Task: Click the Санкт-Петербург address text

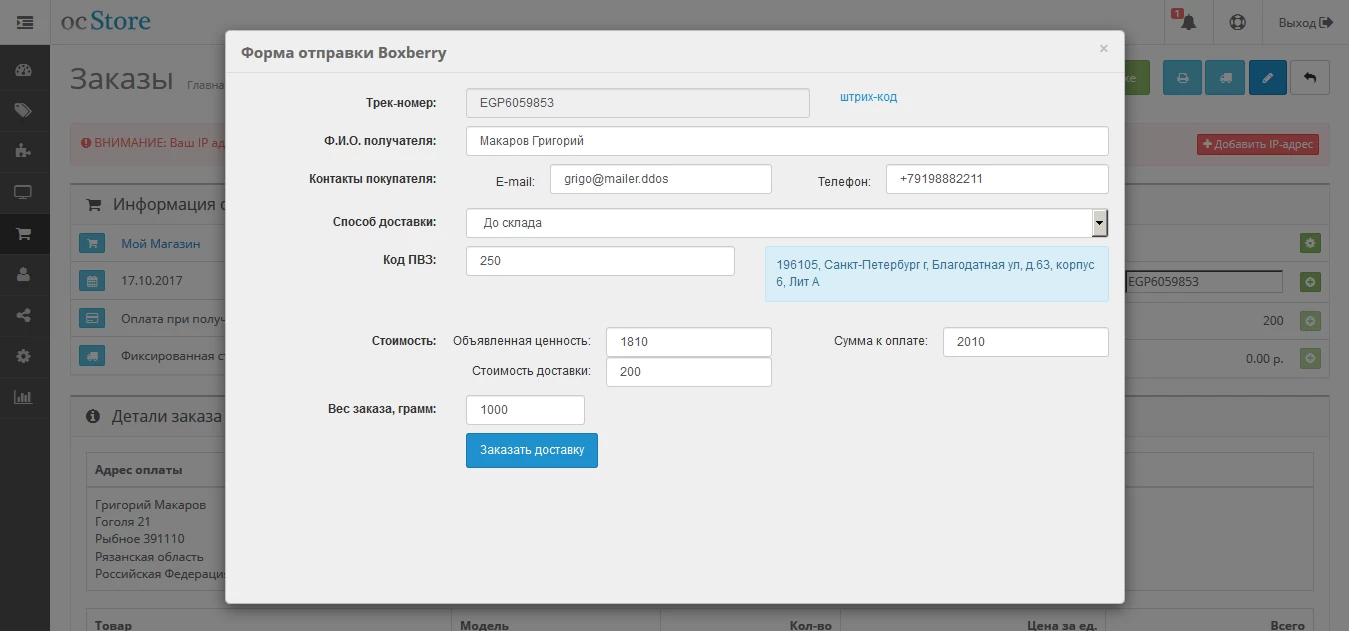Action: (936, 274)
